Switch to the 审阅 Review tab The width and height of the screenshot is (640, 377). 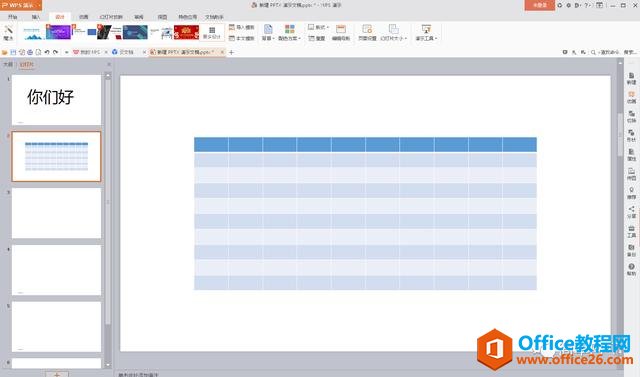[139, 17]
